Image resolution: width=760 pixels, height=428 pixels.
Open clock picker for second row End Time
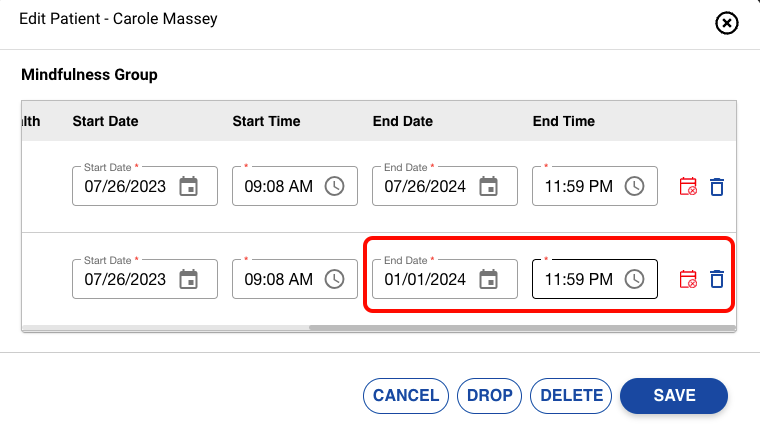click(x=634, y=279)
